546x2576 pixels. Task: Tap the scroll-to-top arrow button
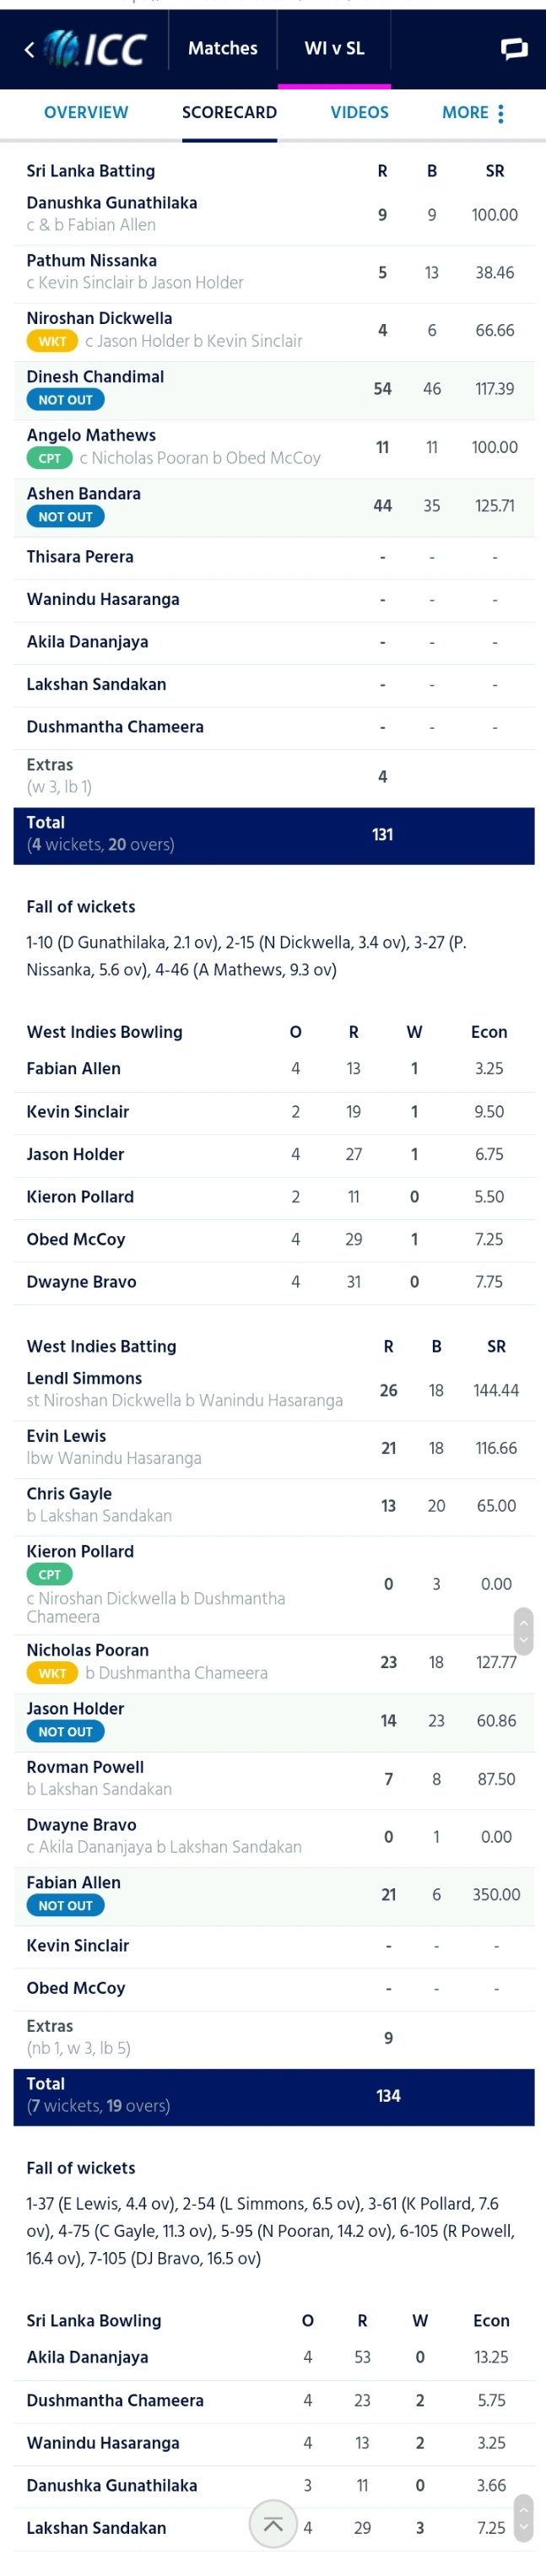(x=273, y=2525)
